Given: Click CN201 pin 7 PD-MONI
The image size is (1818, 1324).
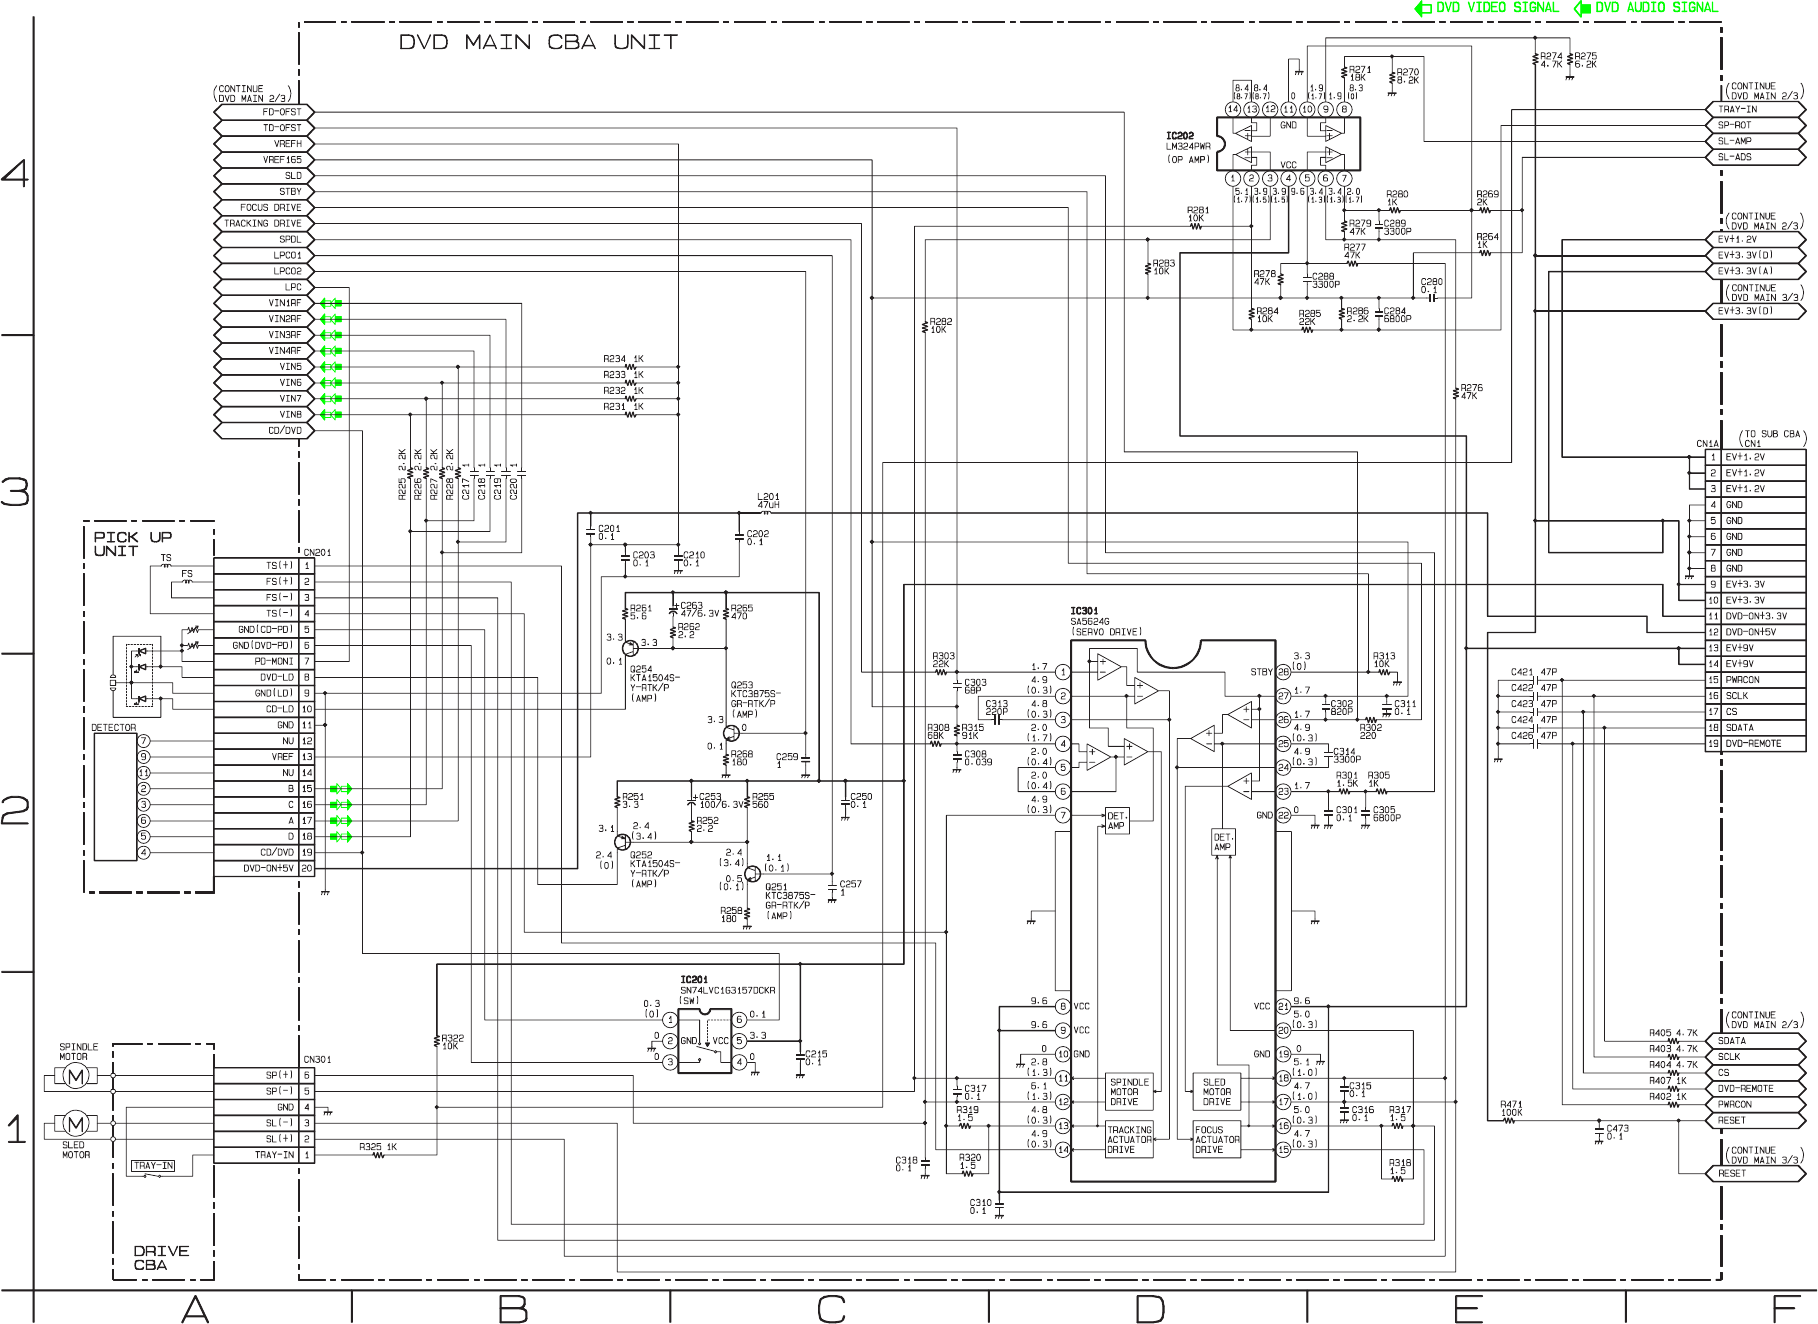Looking at the screenshot, I should pos(264,661).
